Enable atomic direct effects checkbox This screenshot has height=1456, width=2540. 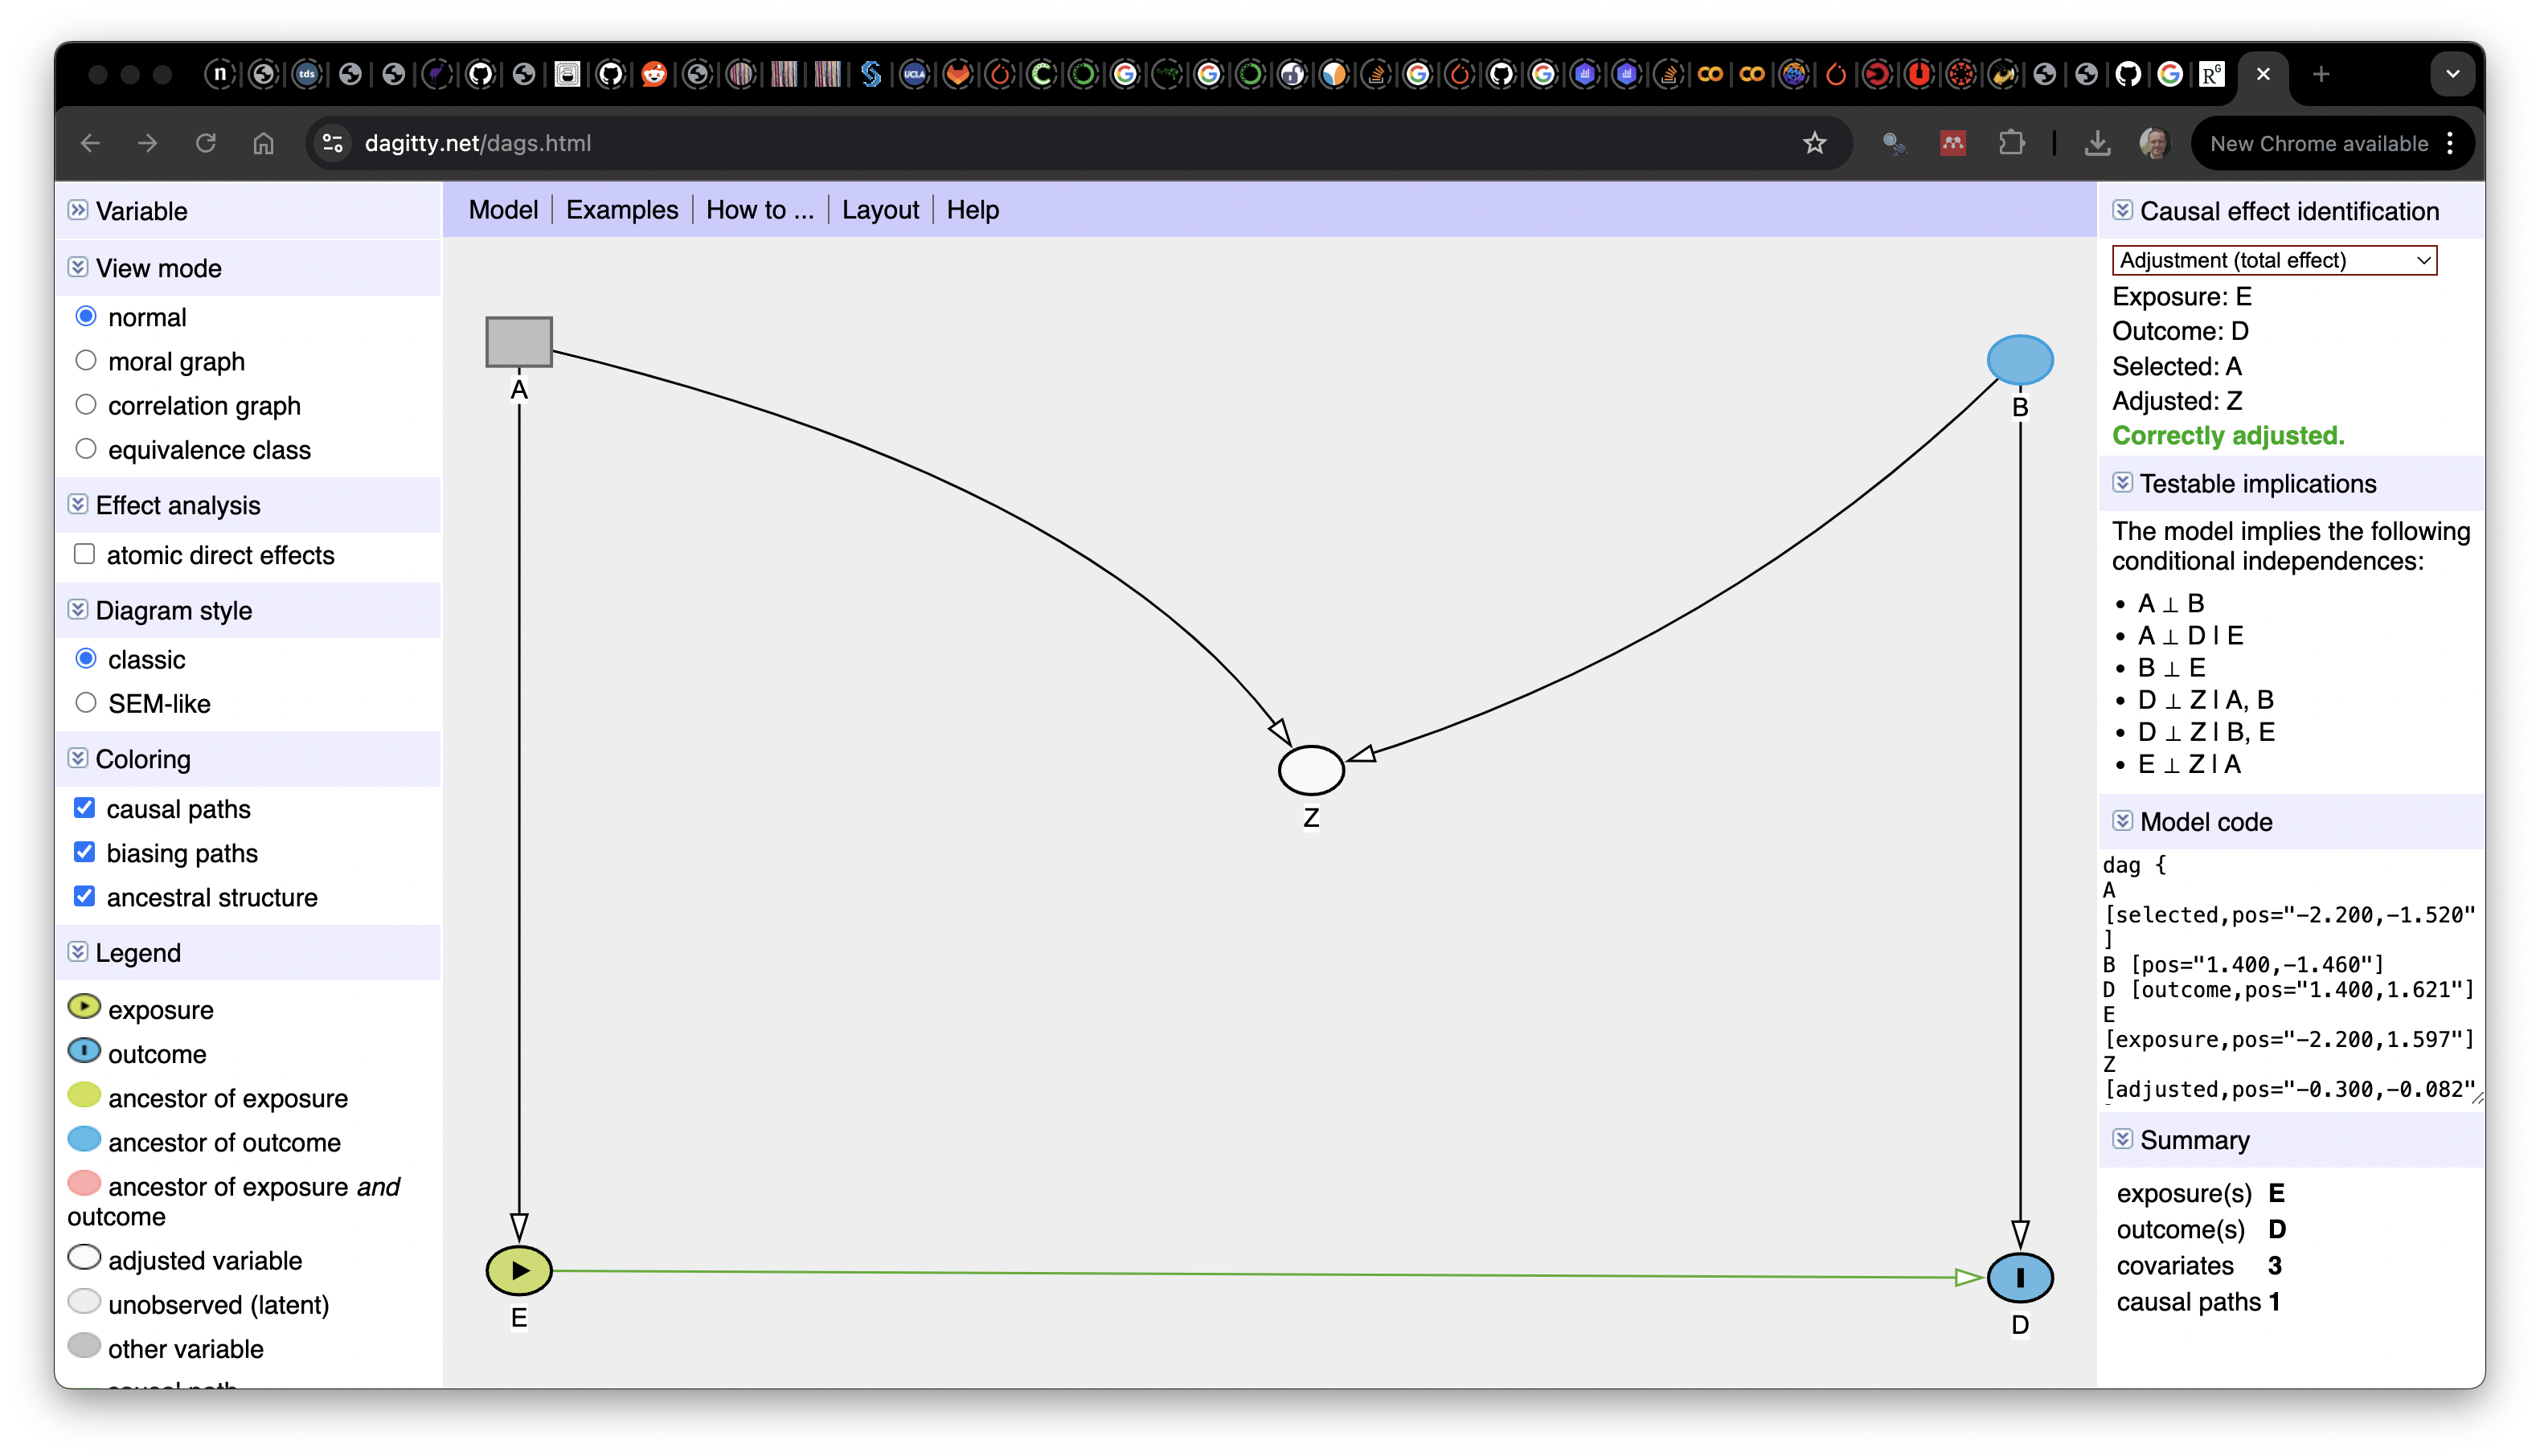click(85, 554)
